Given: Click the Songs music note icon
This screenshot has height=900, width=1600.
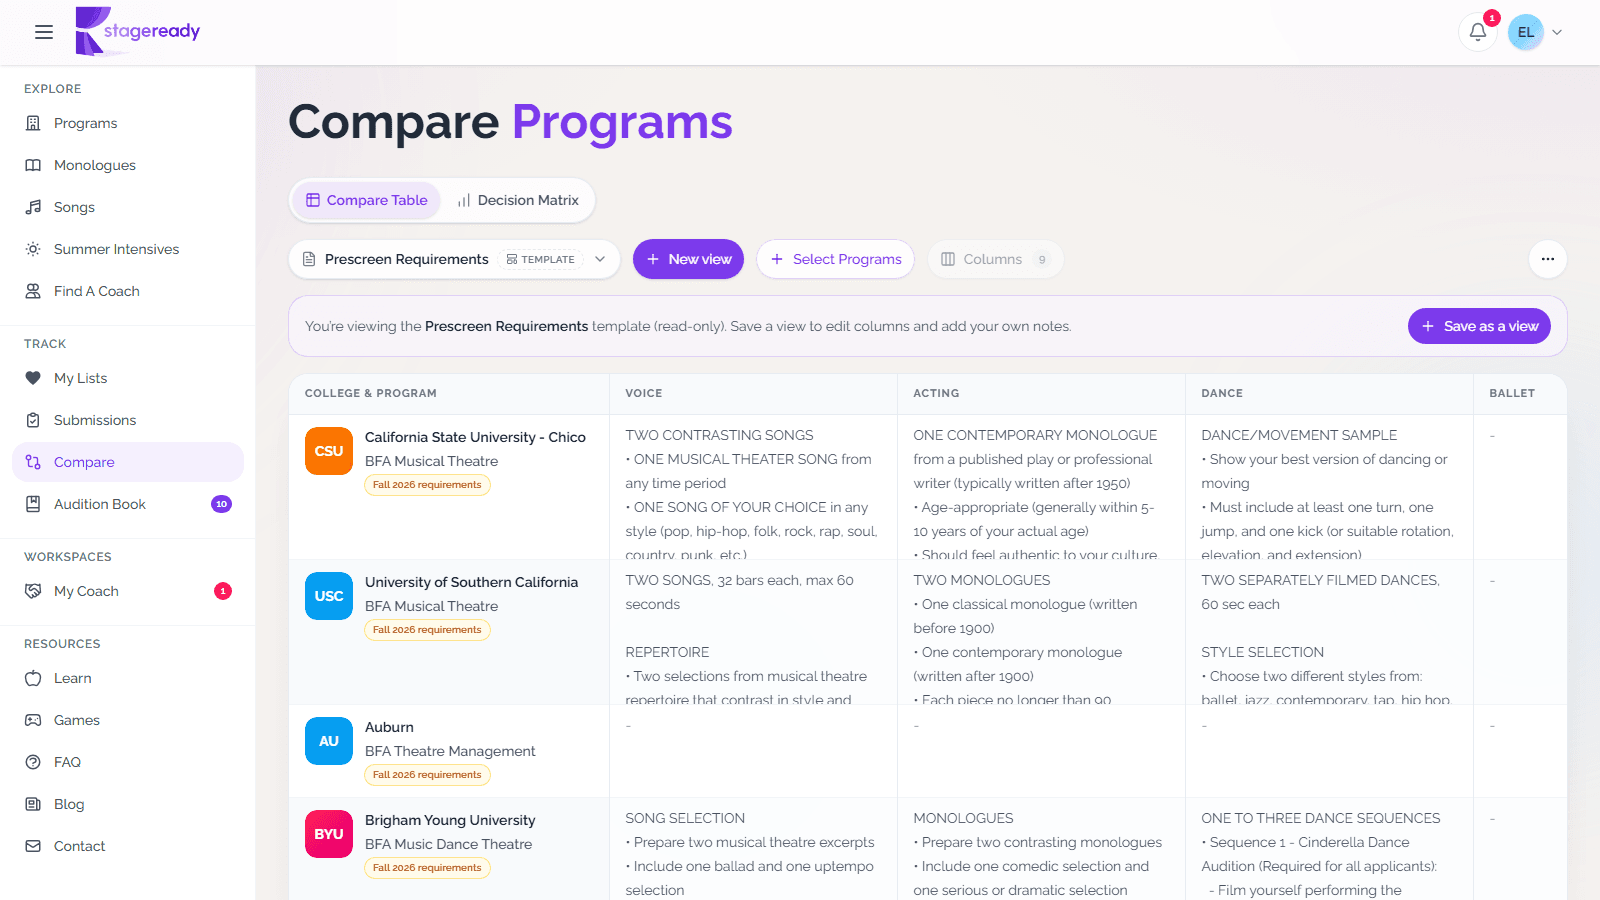Looking at the screenshot, I should click(33, 207).
